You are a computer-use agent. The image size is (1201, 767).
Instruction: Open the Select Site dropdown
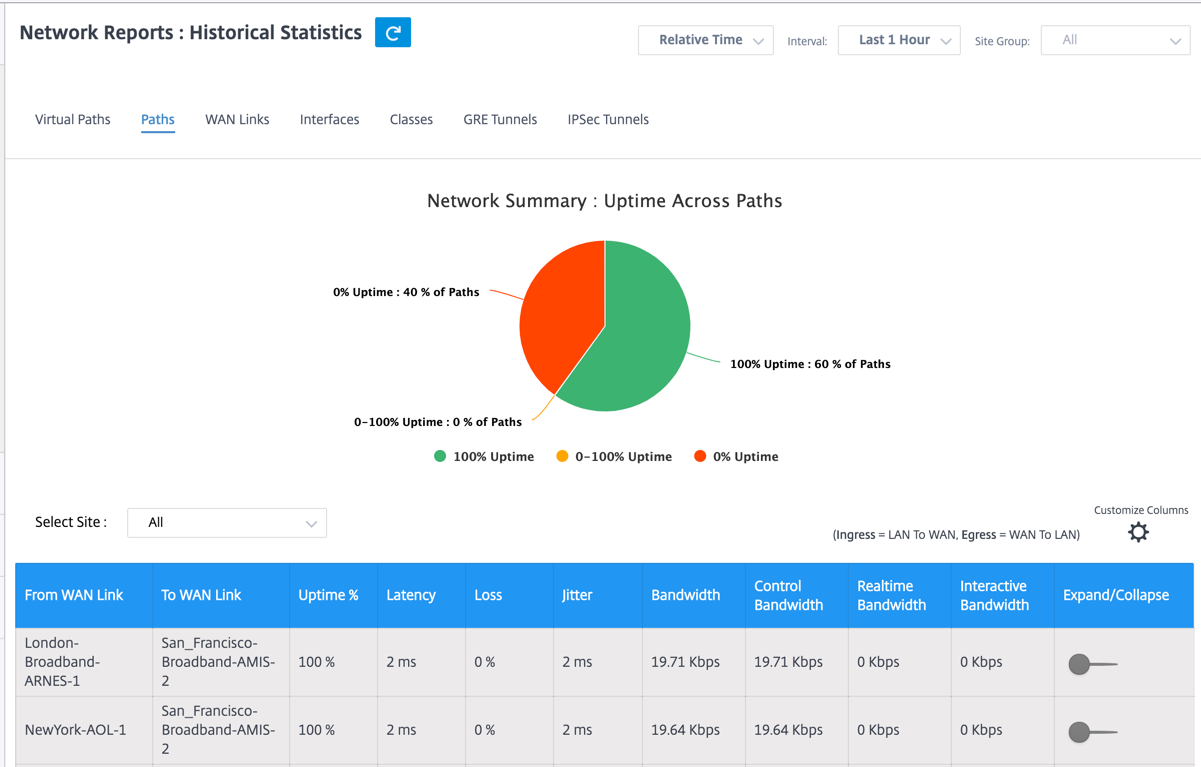227,523
